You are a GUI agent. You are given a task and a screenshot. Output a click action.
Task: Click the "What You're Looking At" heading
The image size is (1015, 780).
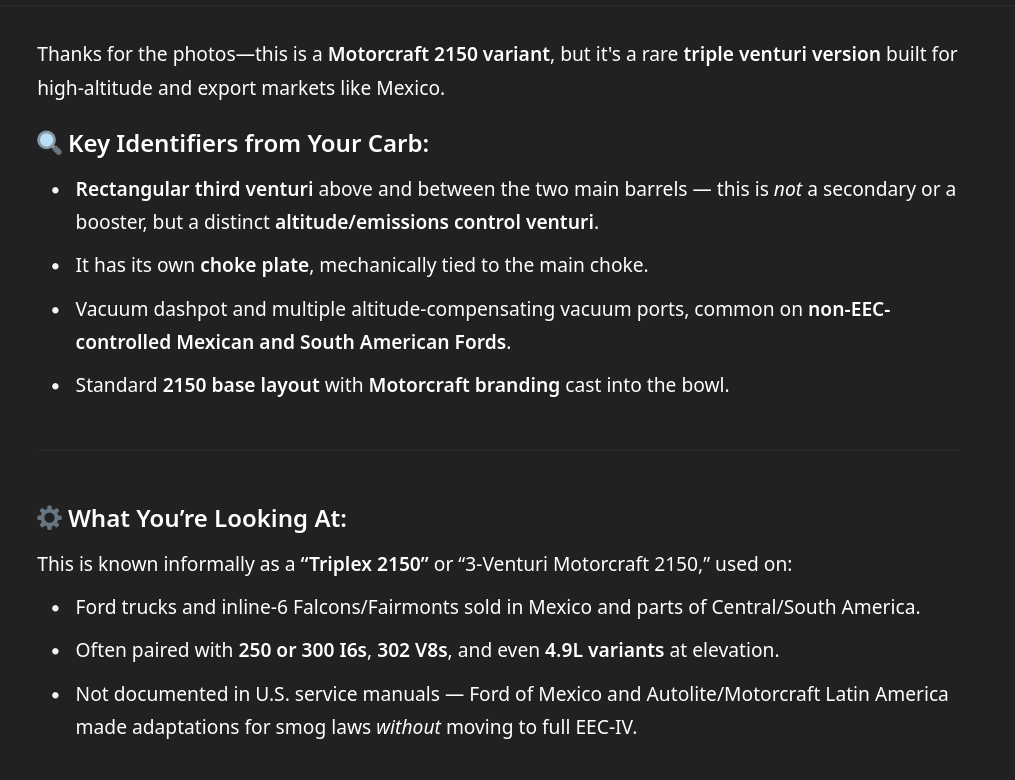(207, 518)
